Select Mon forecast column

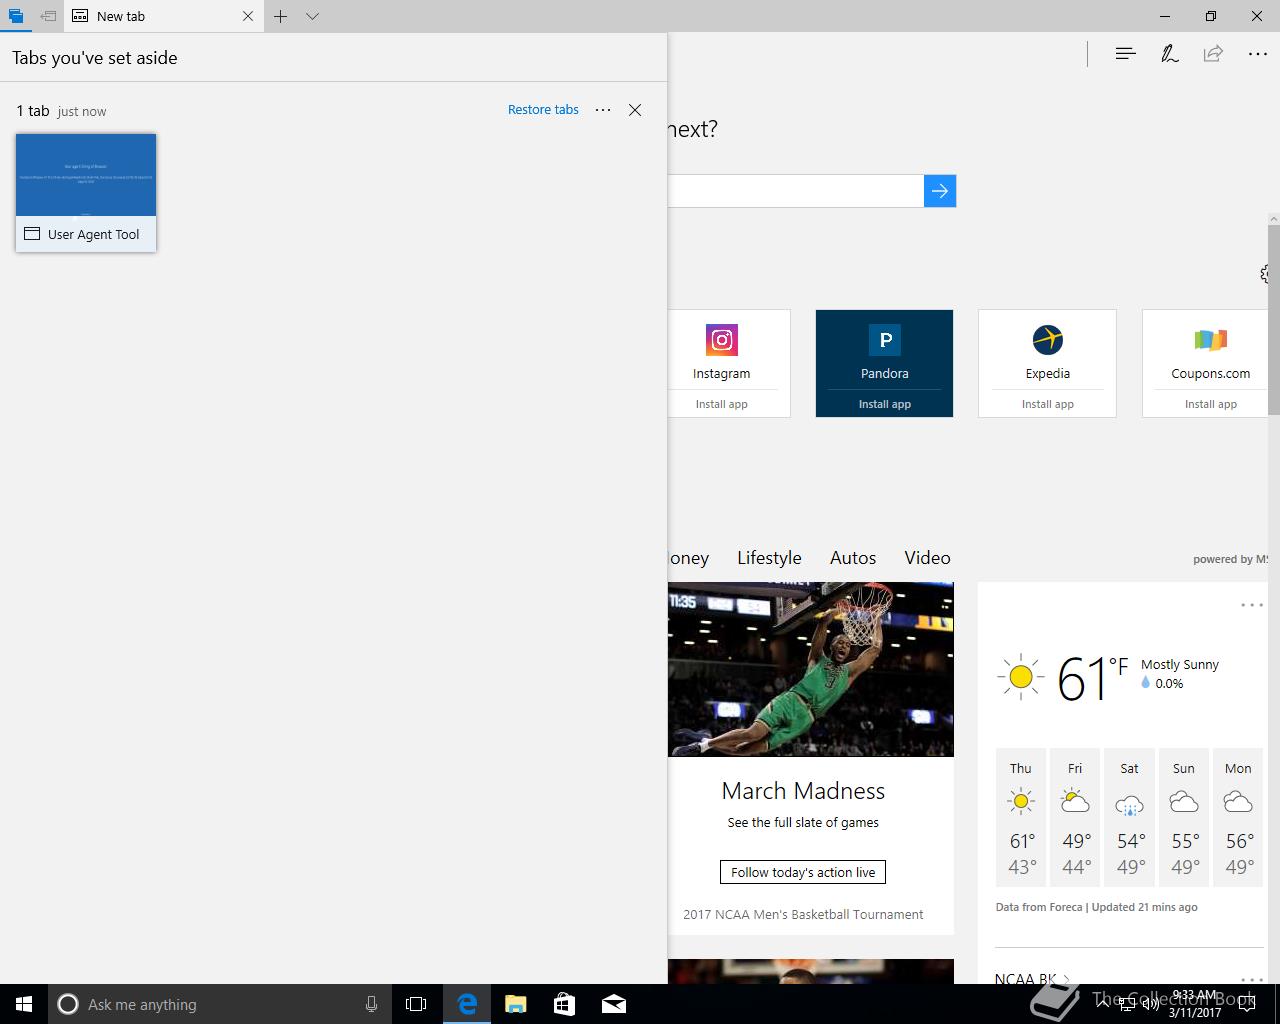[1238, 817]
